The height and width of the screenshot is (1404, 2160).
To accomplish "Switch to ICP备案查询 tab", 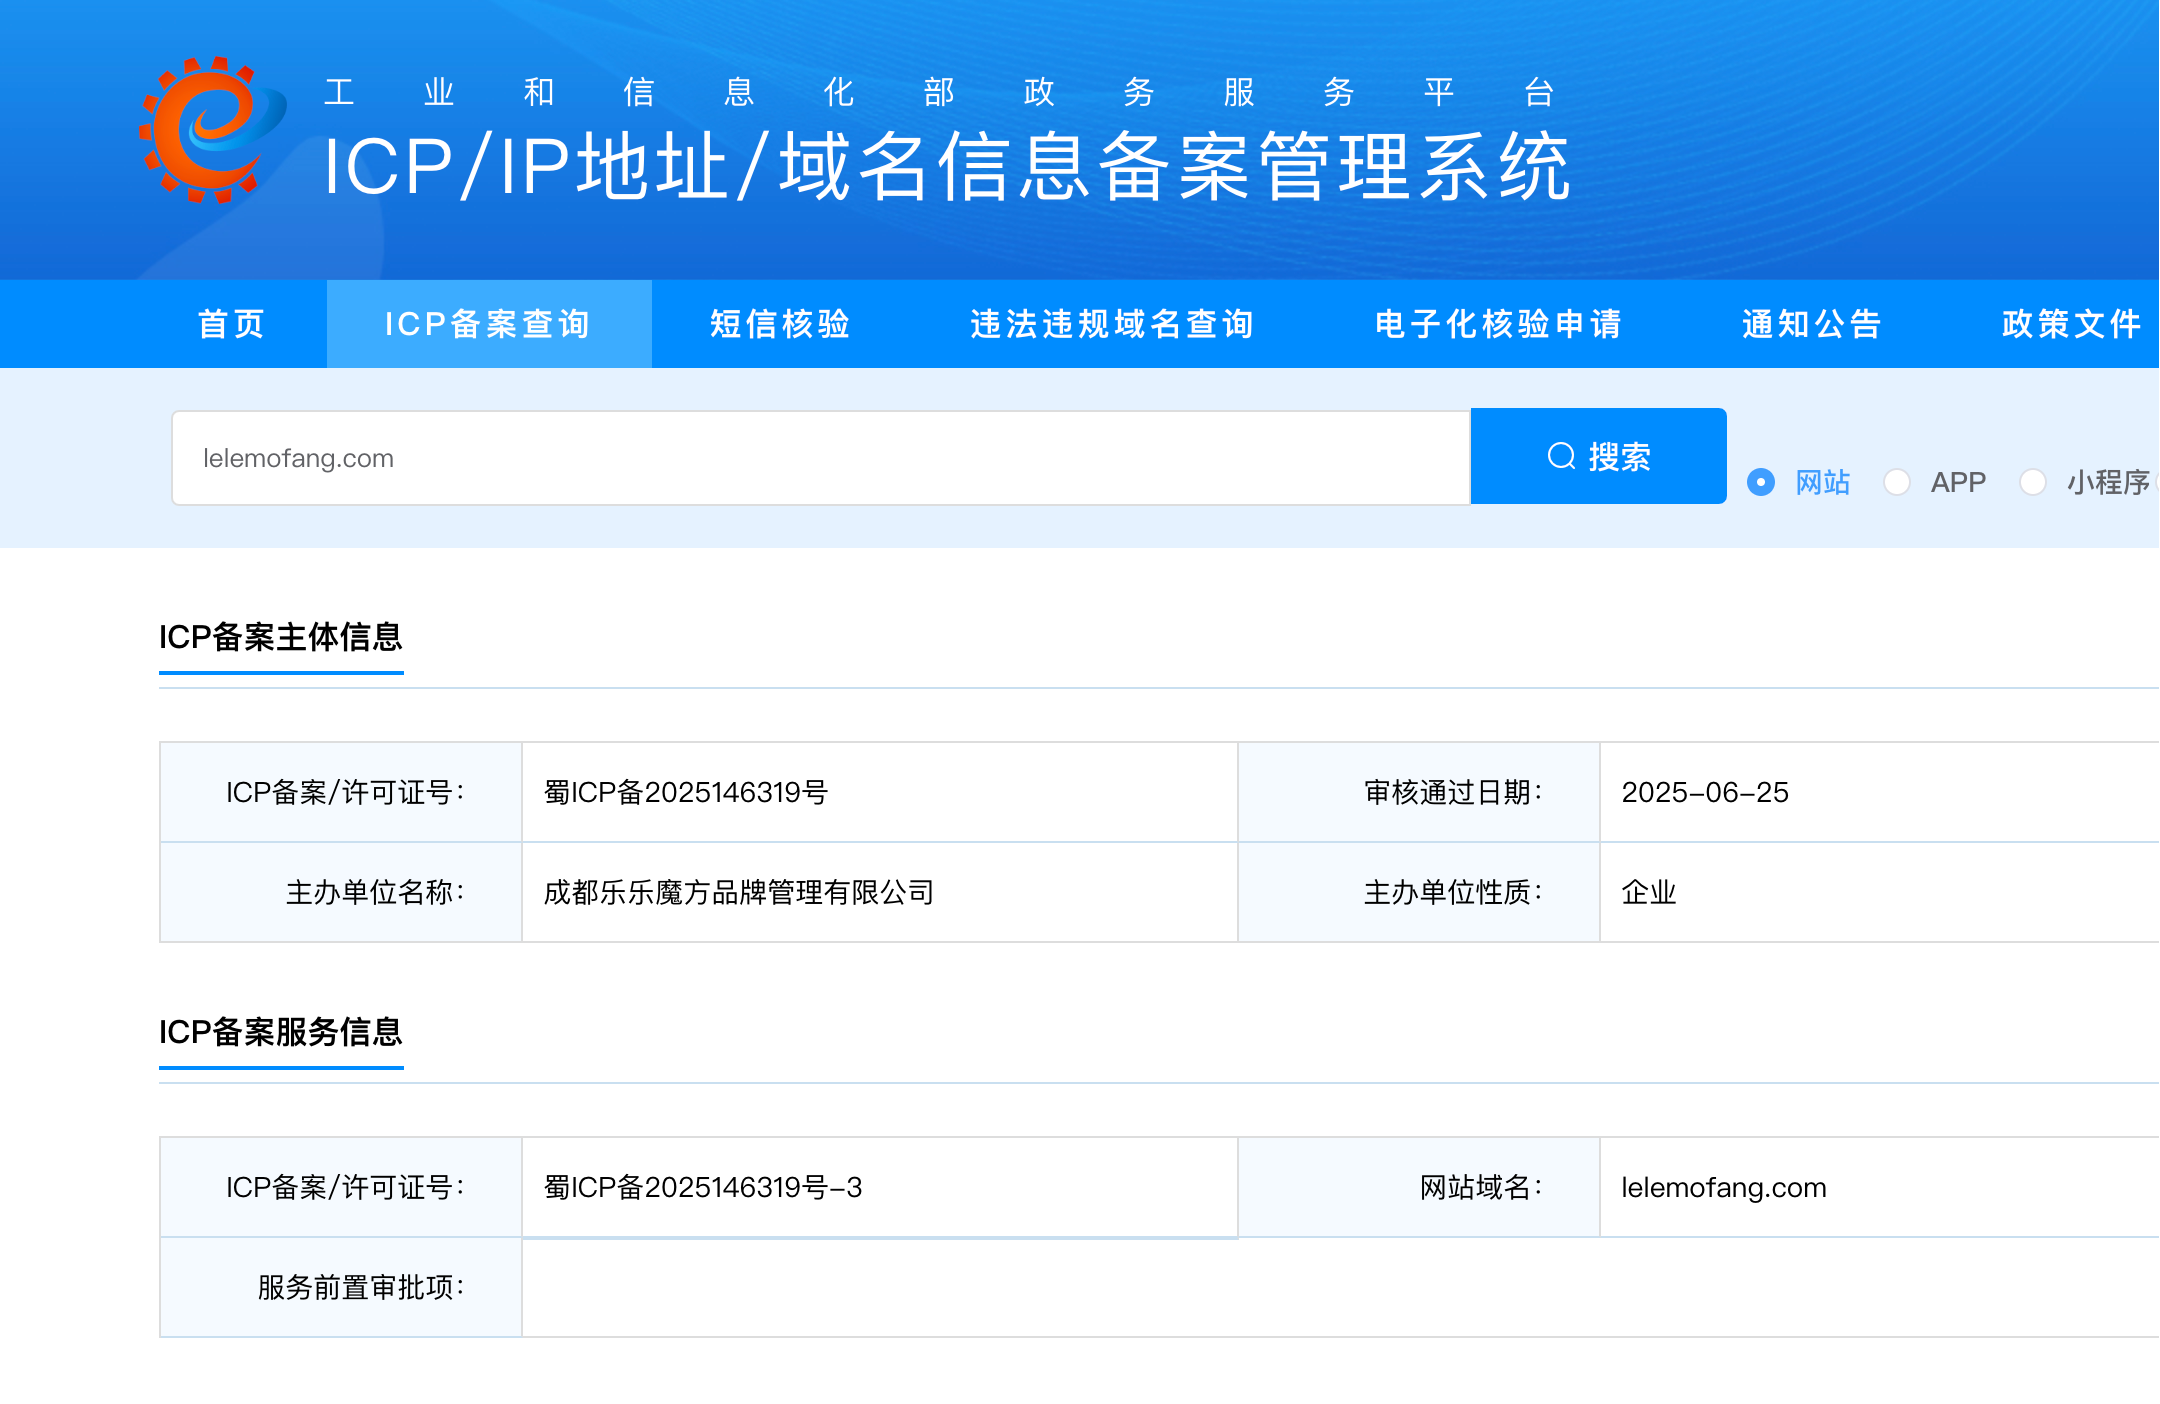I will click(488, 324).
